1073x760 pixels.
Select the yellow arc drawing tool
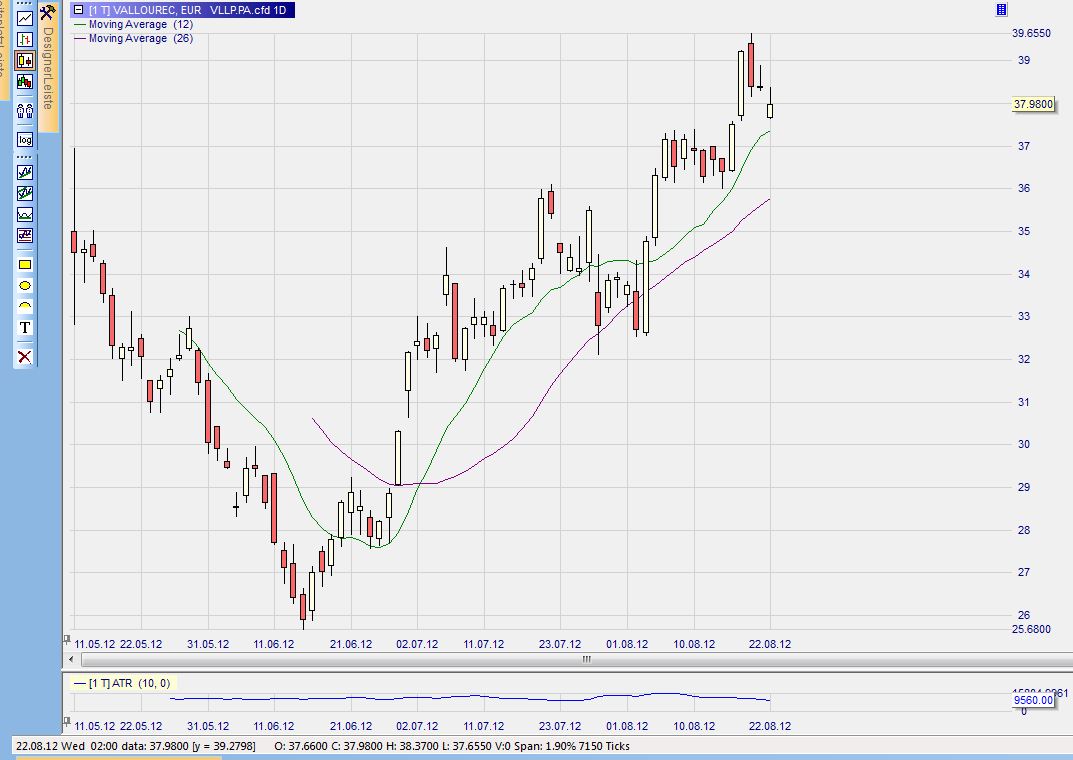[25, 306]
